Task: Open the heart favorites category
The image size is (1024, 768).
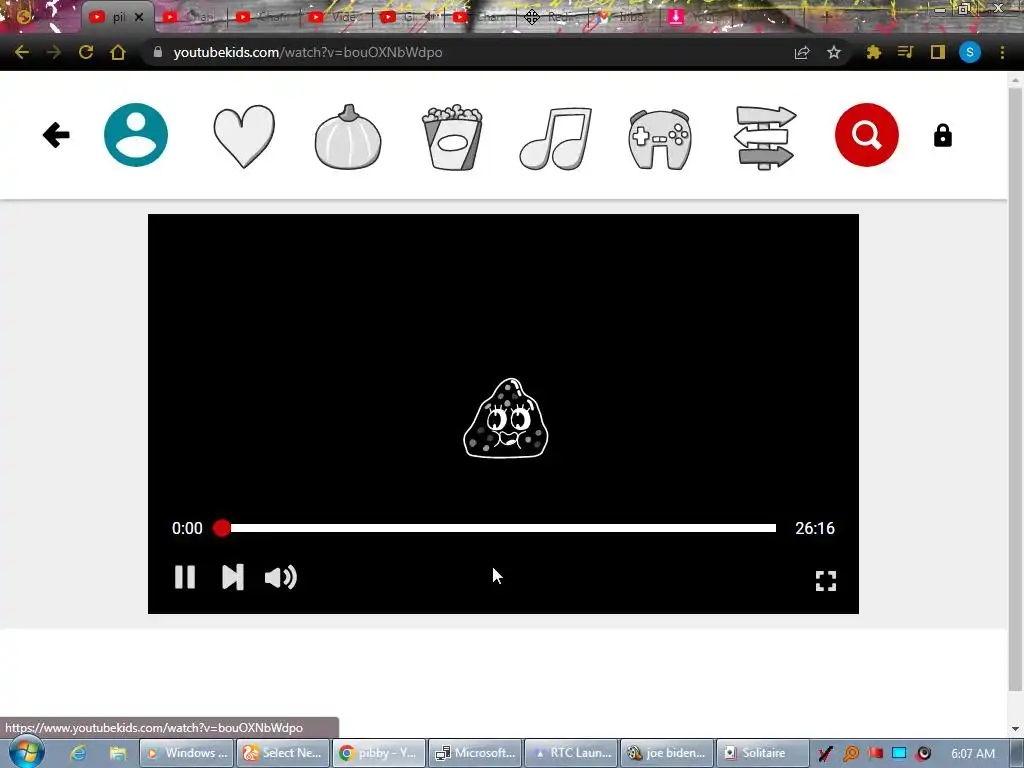Action: click(244, 136)
